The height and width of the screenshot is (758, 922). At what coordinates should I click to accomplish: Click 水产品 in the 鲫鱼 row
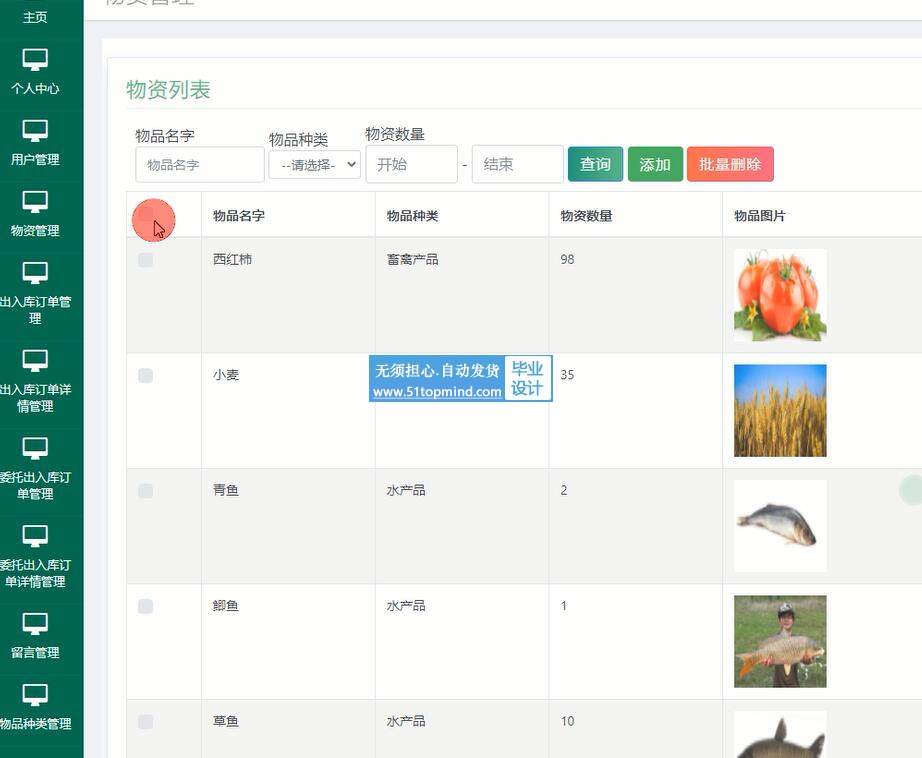click(x=406, y=606)
